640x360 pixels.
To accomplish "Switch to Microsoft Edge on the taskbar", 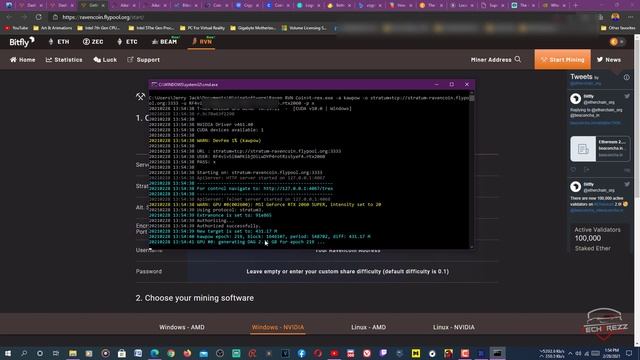I will point(155,353).
